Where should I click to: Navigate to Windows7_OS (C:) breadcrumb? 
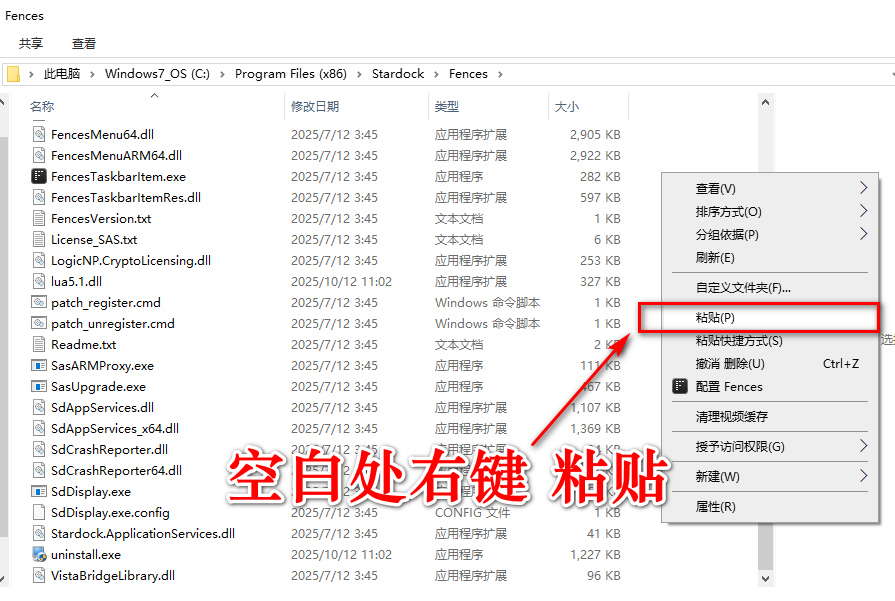coord(158,74)
